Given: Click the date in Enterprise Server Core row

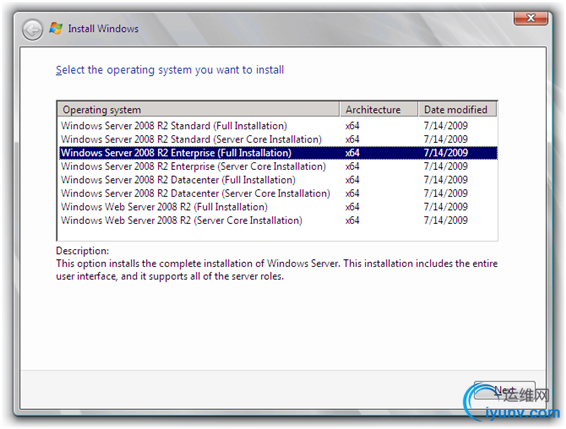Looking at the screenshot, I should 446,166.
